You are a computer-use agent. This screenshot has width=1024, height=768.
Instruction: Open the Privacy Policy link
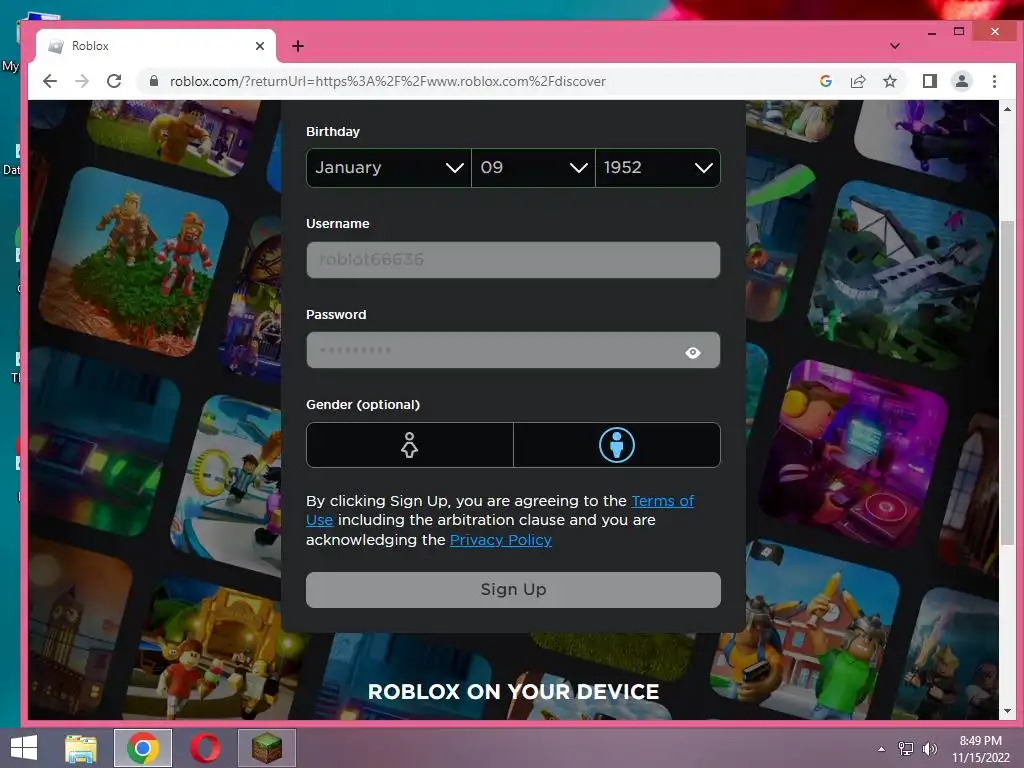501,540
